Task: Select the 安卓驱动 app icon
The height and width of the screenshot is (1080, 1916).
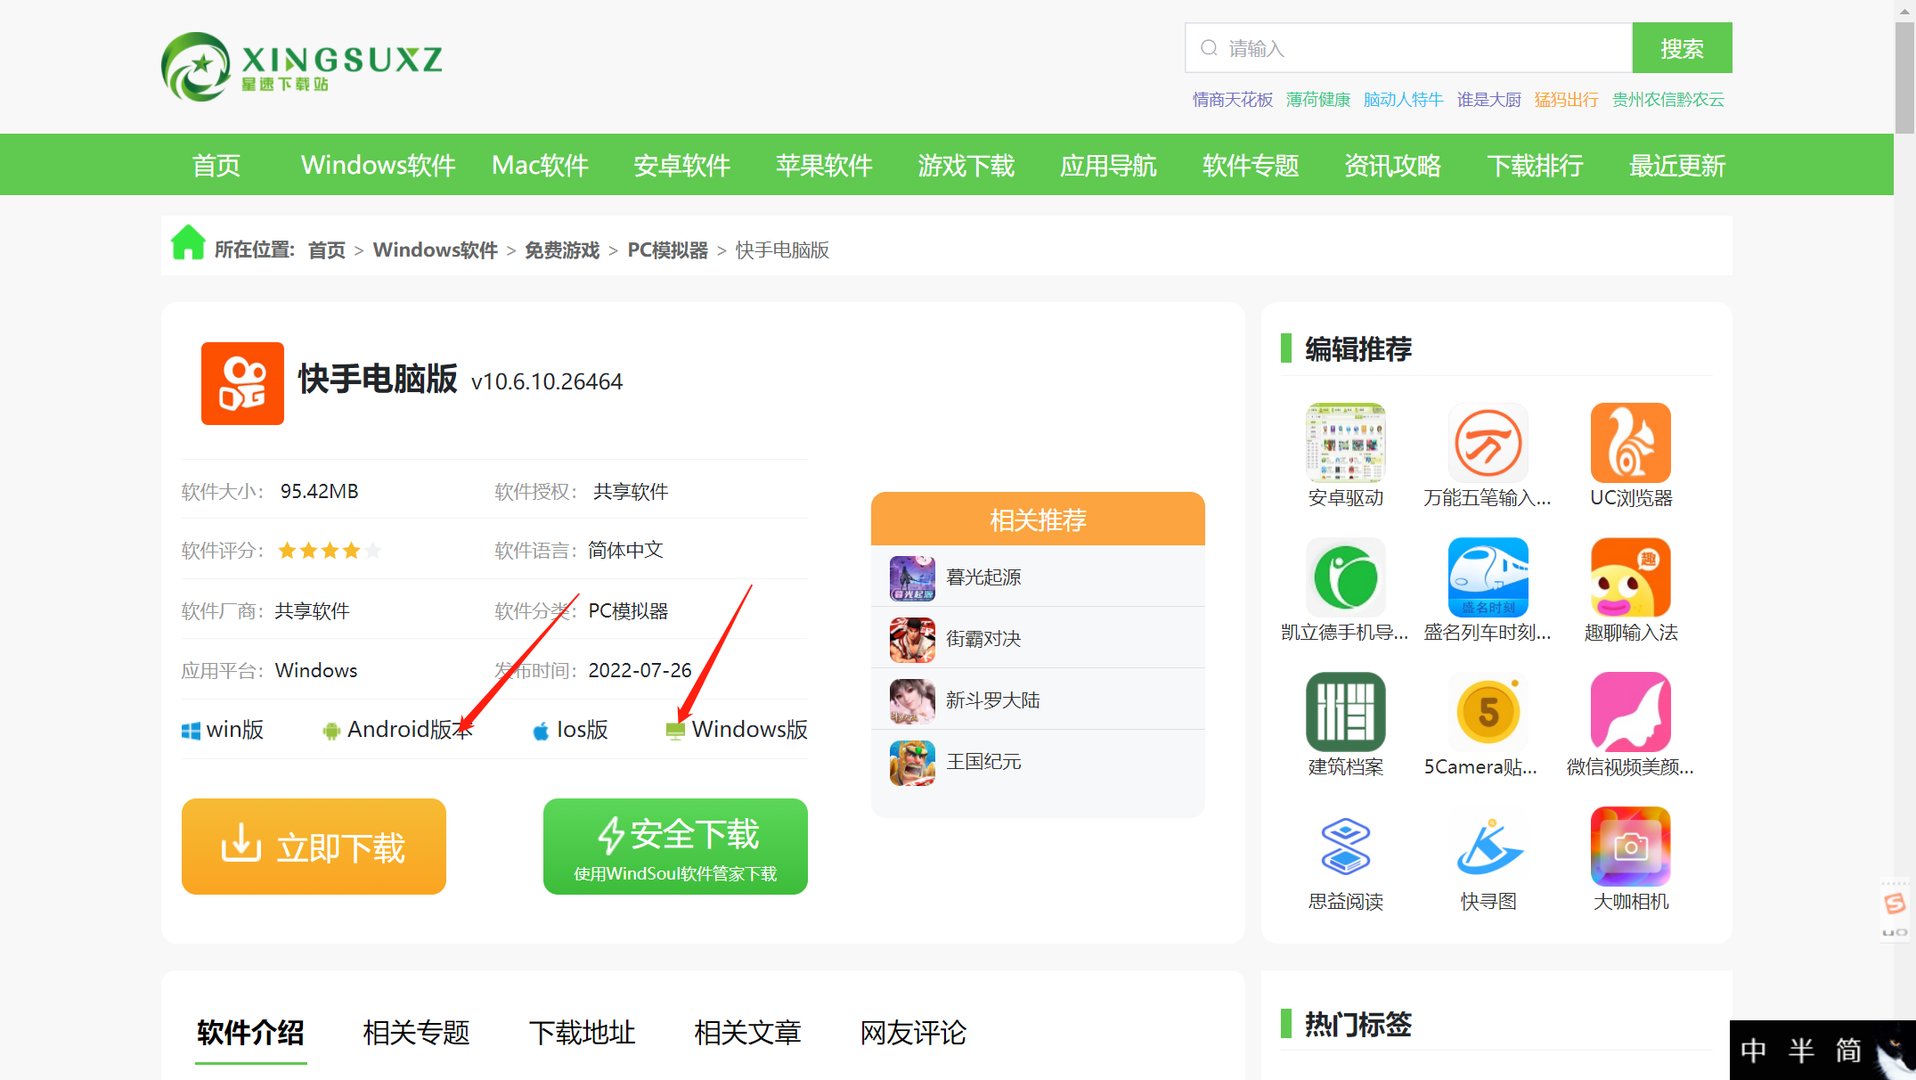Action: (1346, 442)
